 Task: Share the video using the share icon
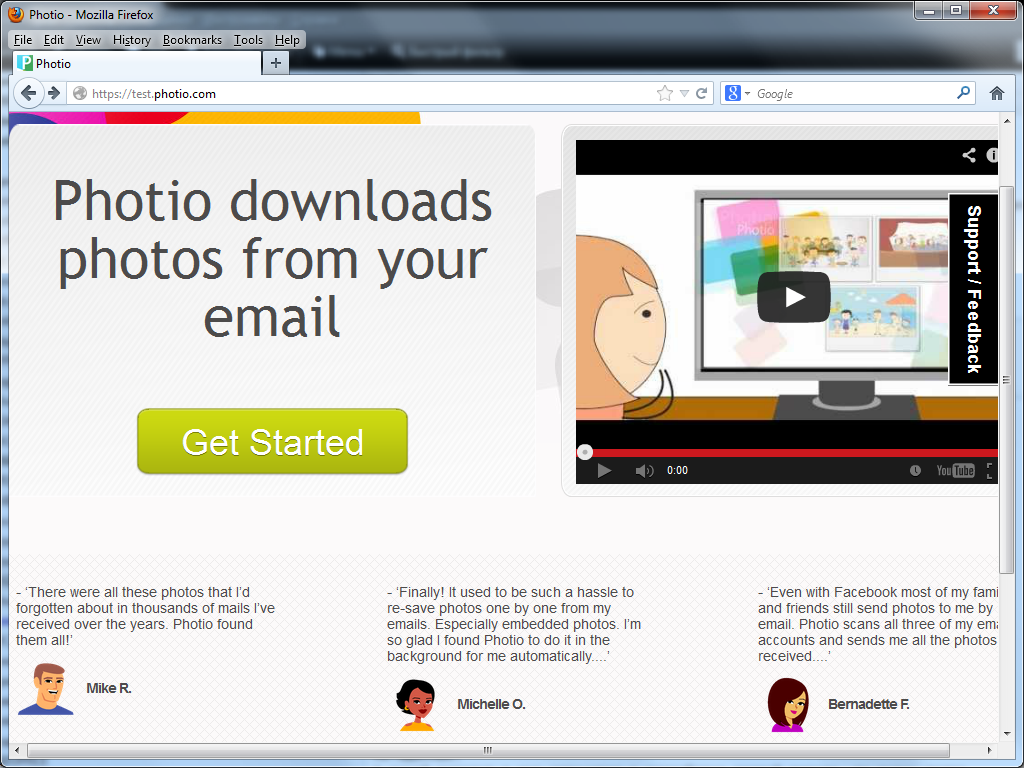pyautogui.click(x=969, y=155)
